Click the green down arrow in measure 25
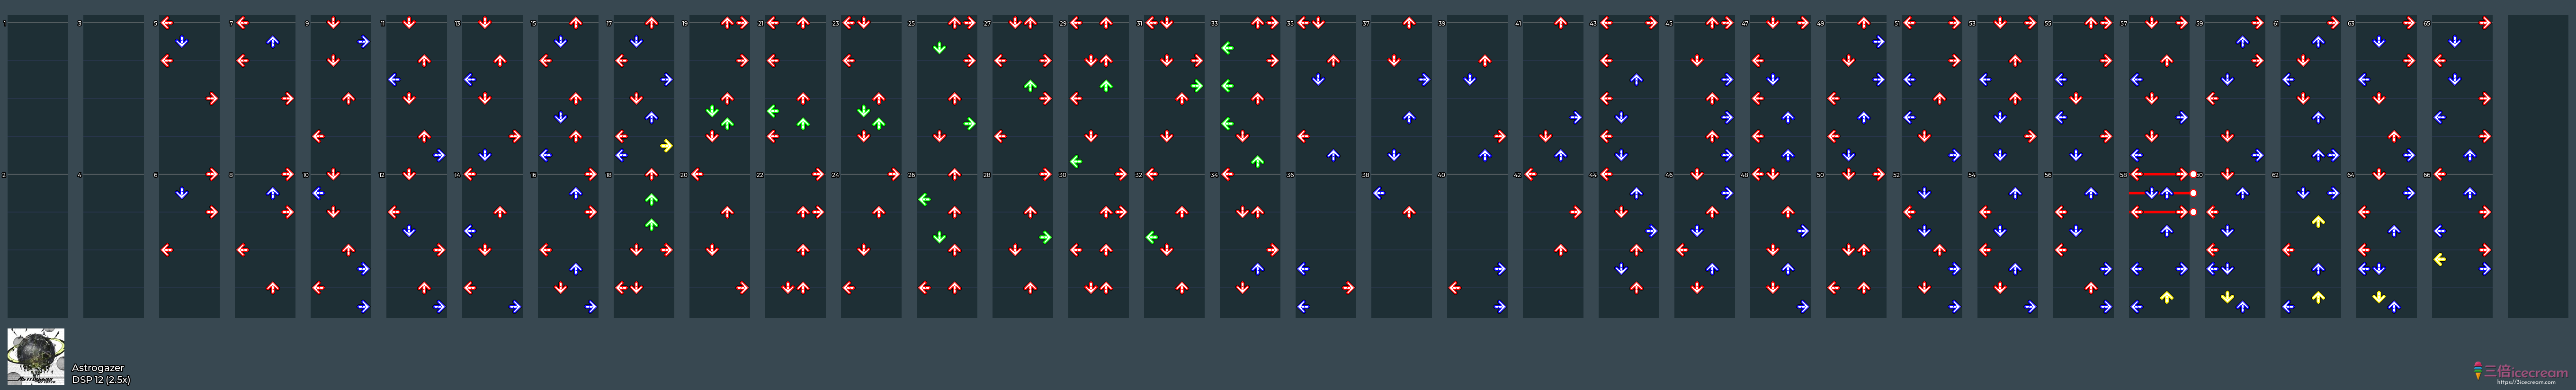2576x390 pixels. pos(939,48)
